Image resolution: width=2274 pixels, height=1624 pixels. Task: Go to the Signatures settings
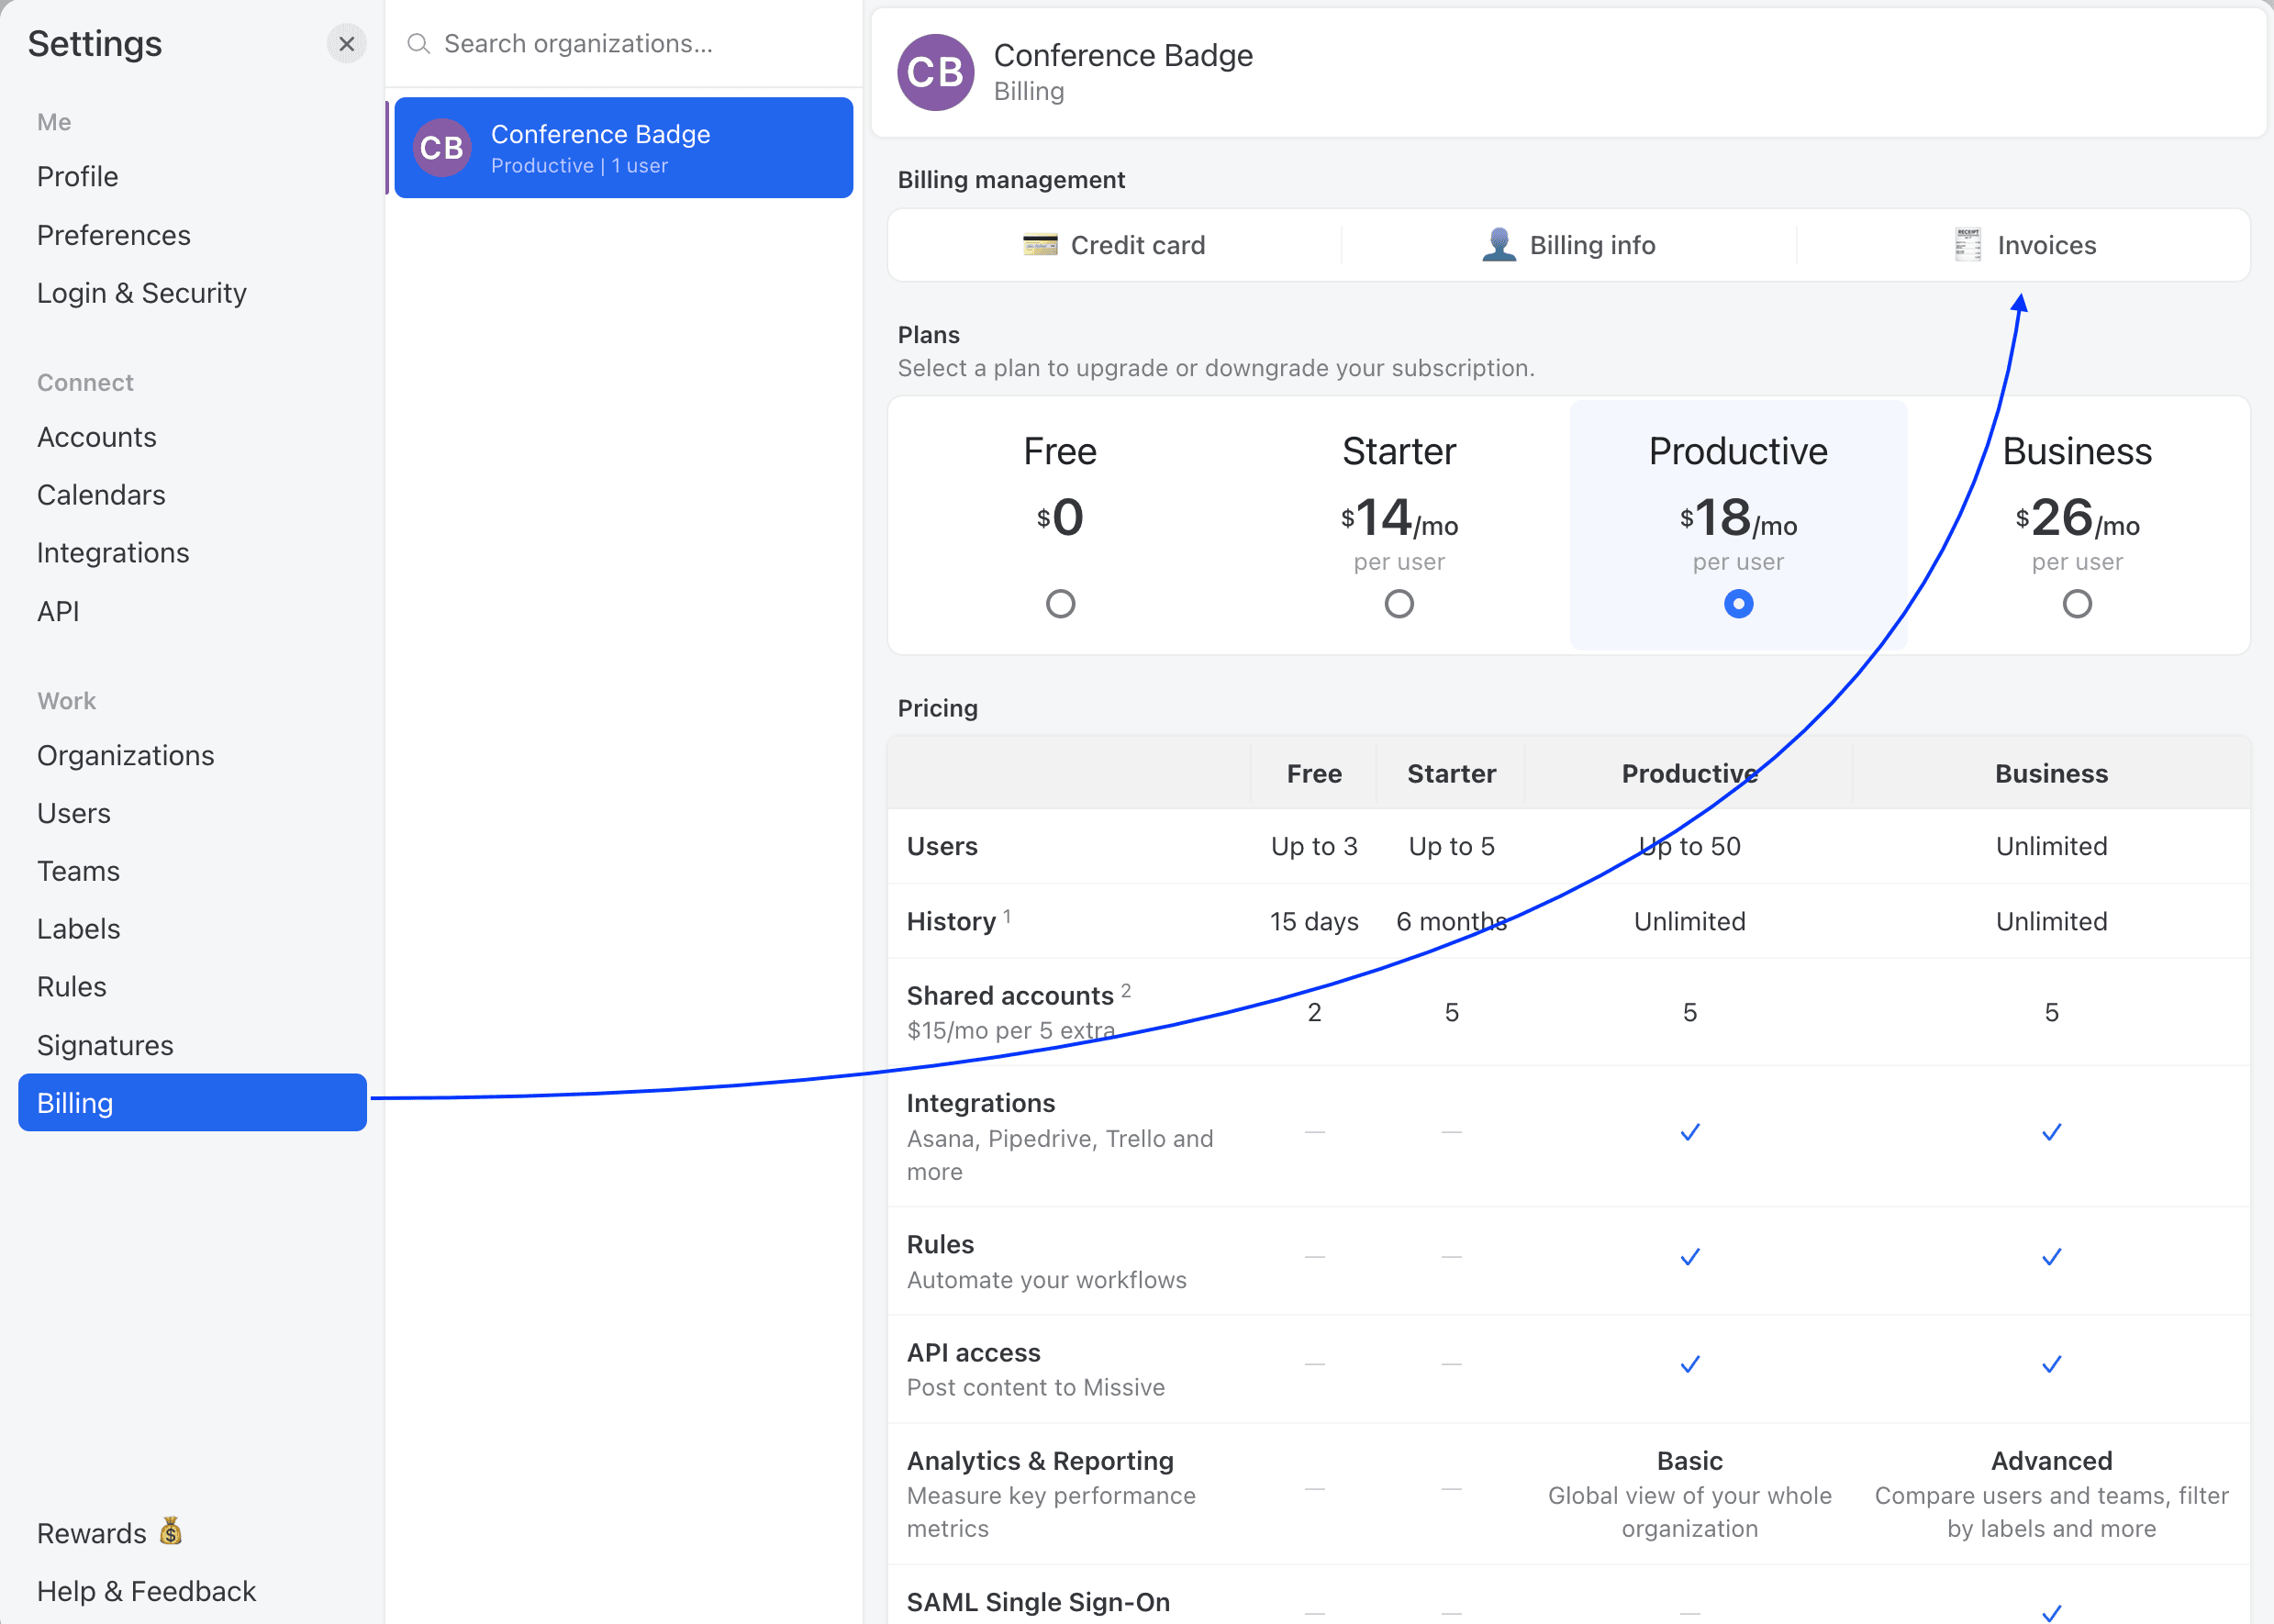105,1045
